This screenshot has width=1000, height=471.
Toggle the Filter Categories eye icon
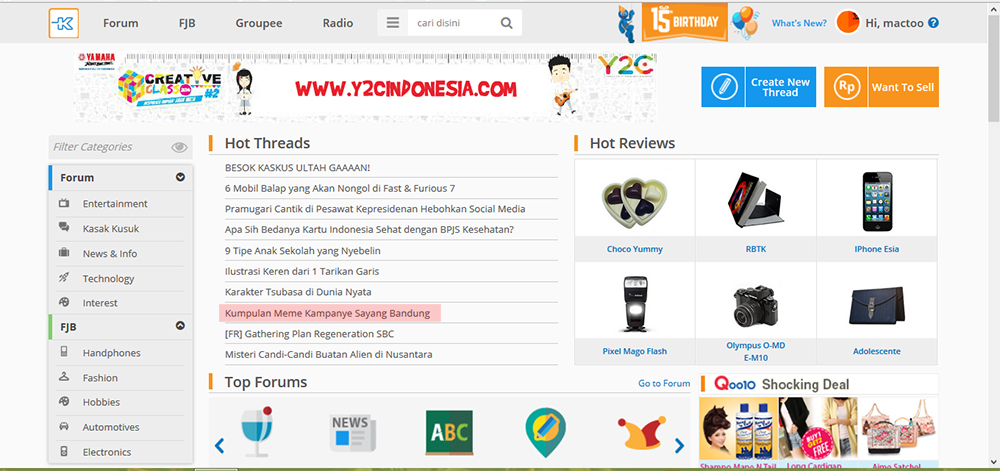[x=179, y=147]
